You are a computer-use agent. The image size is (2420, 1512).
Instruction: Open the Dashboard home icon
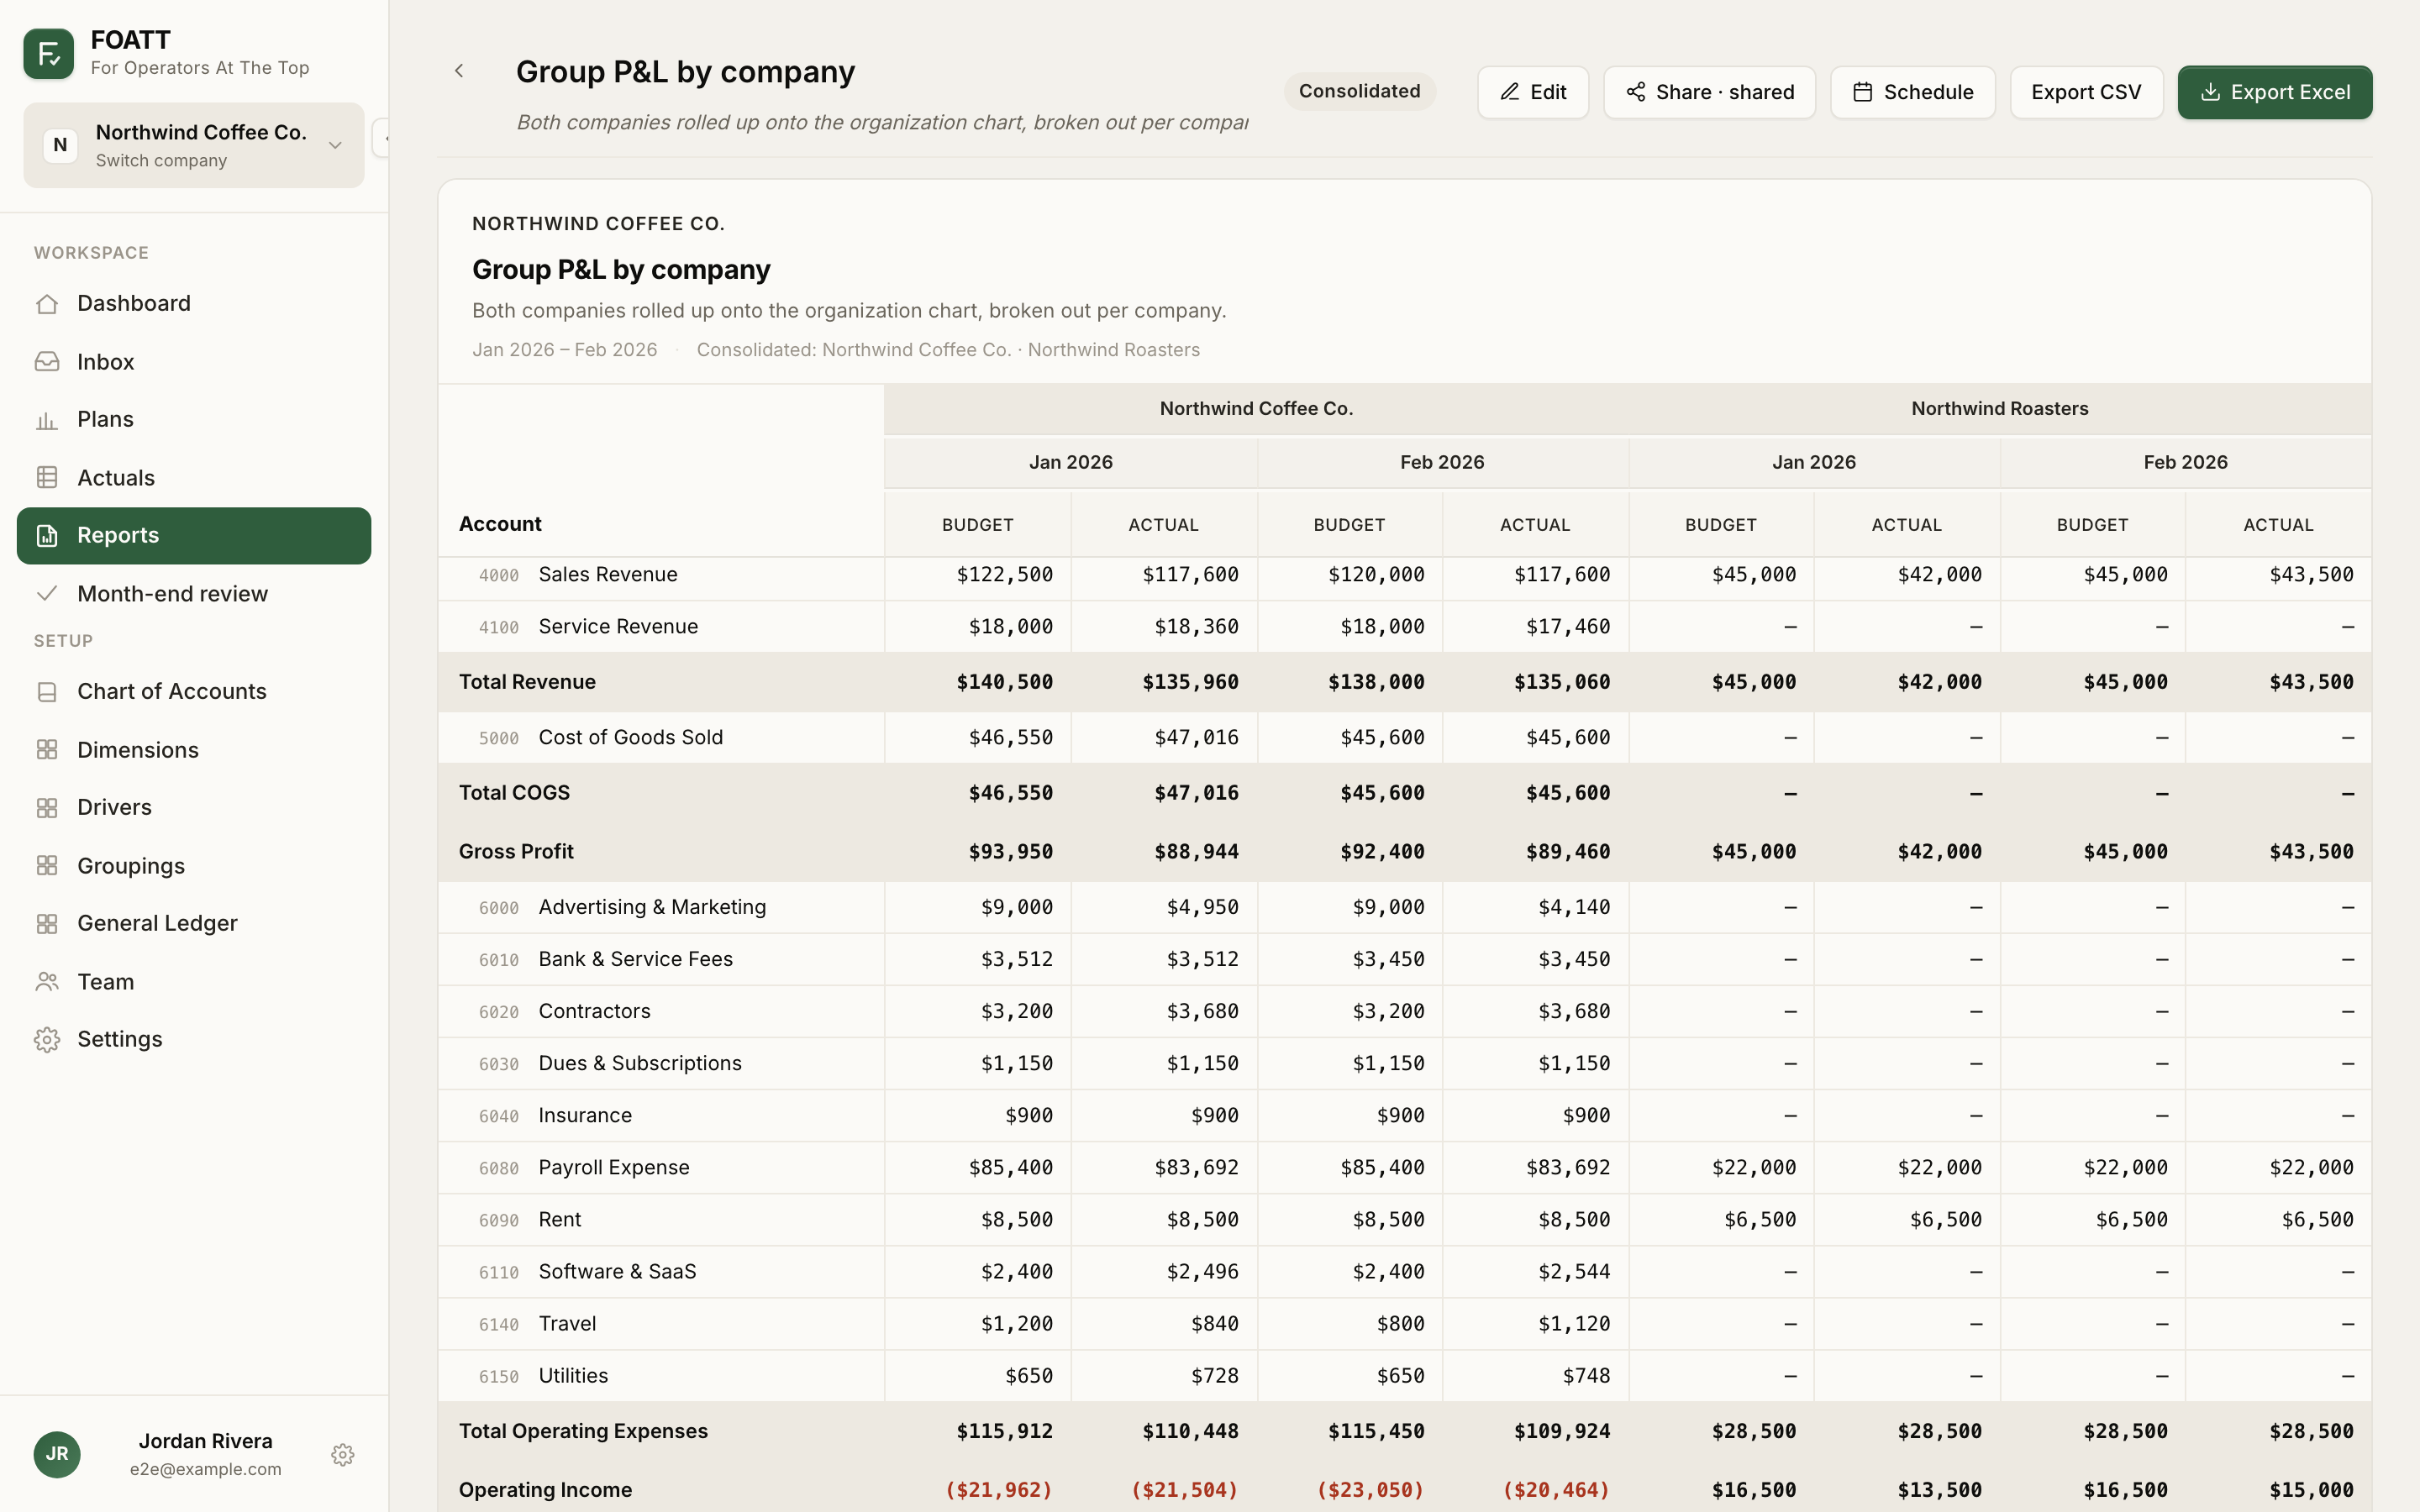click(47, 304)
